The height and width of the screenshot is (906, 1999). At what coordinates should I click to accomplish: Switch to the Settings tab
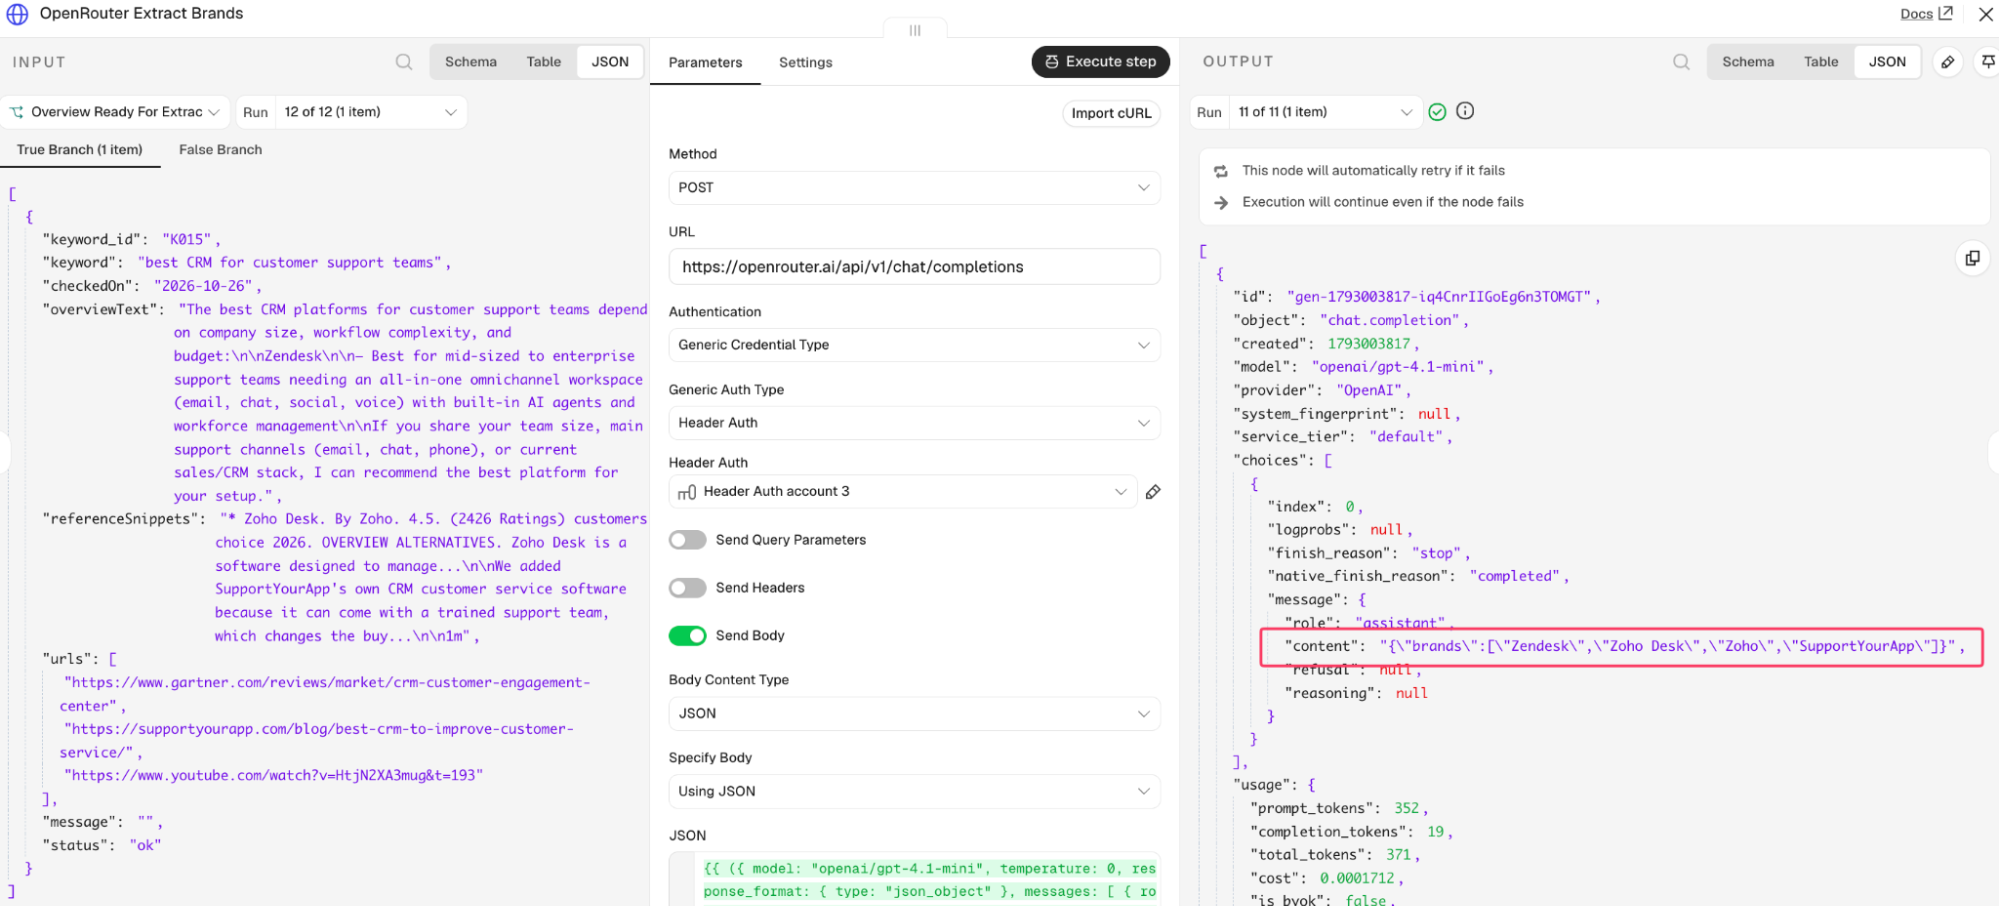pos(805,62)
